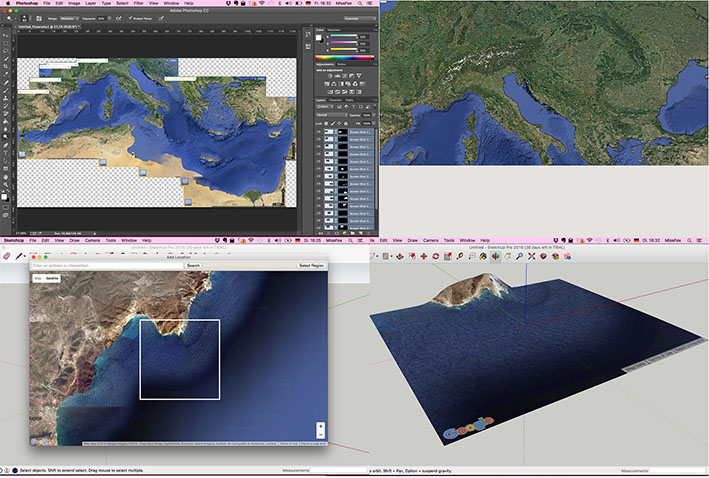This screenshot has width=709, height=478.
Task: Select the Move tool in Photoshop toolbar
Action: [x=6, y=35]
